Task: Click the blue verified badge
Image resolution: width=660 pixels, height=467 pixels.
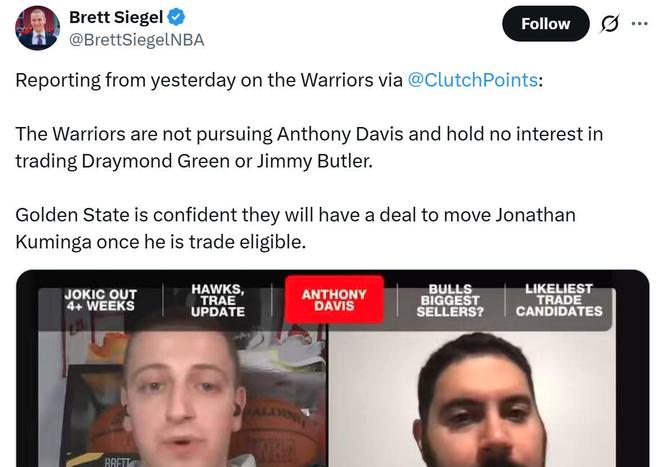Action: (176, 17)
